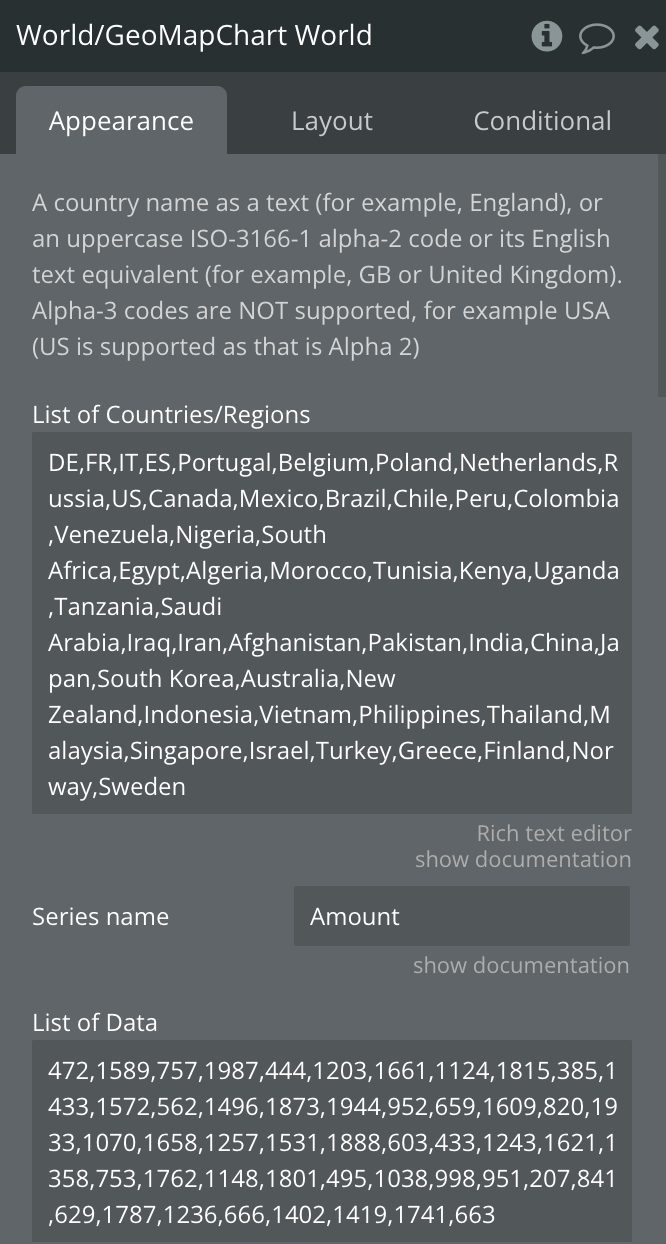This screenshot has width=666, height=1244.
Task: Click the List of Data label
Action: coord(94,1022)
